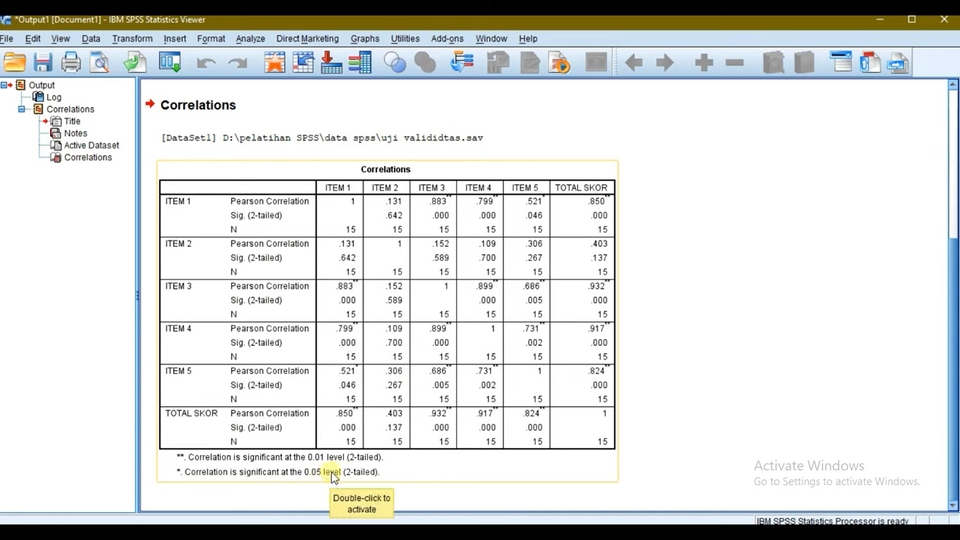The width and height of the screenshot is (960, 540).
Task: Open a file with the folder icon
Action: [x=15, y=62]
